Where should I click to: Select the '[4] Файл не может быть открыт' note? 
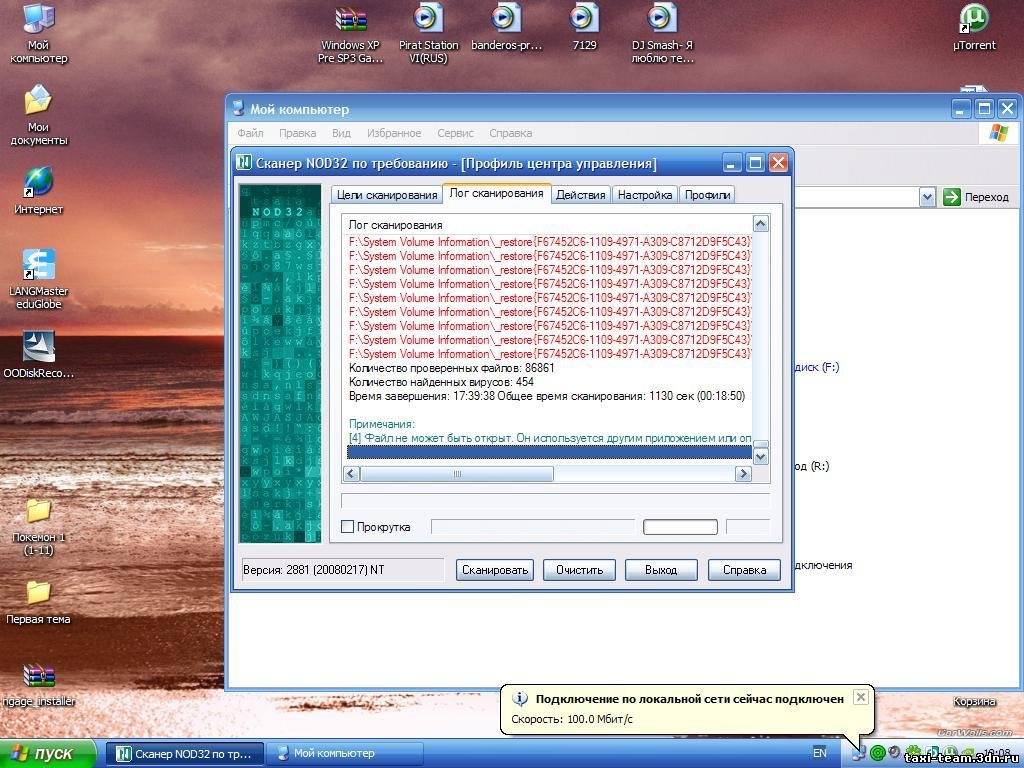[x=550, y=438]
